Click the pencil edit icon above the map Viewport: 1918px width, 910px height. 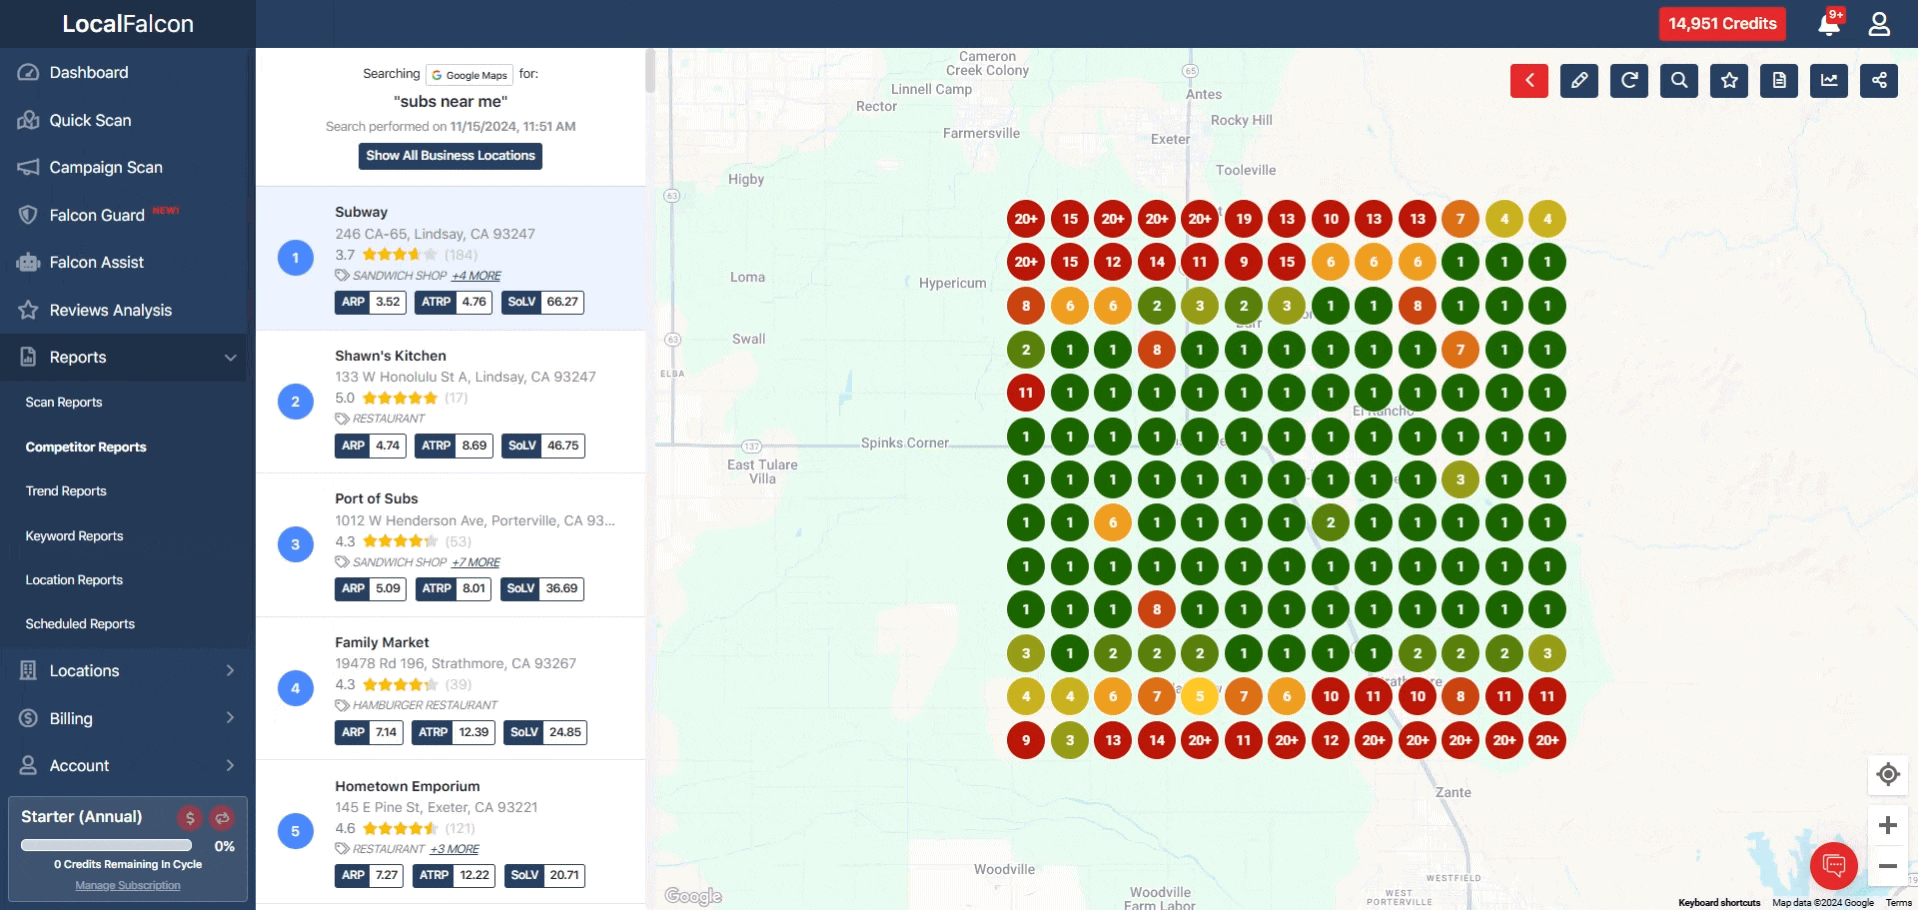pos(1579,81)
